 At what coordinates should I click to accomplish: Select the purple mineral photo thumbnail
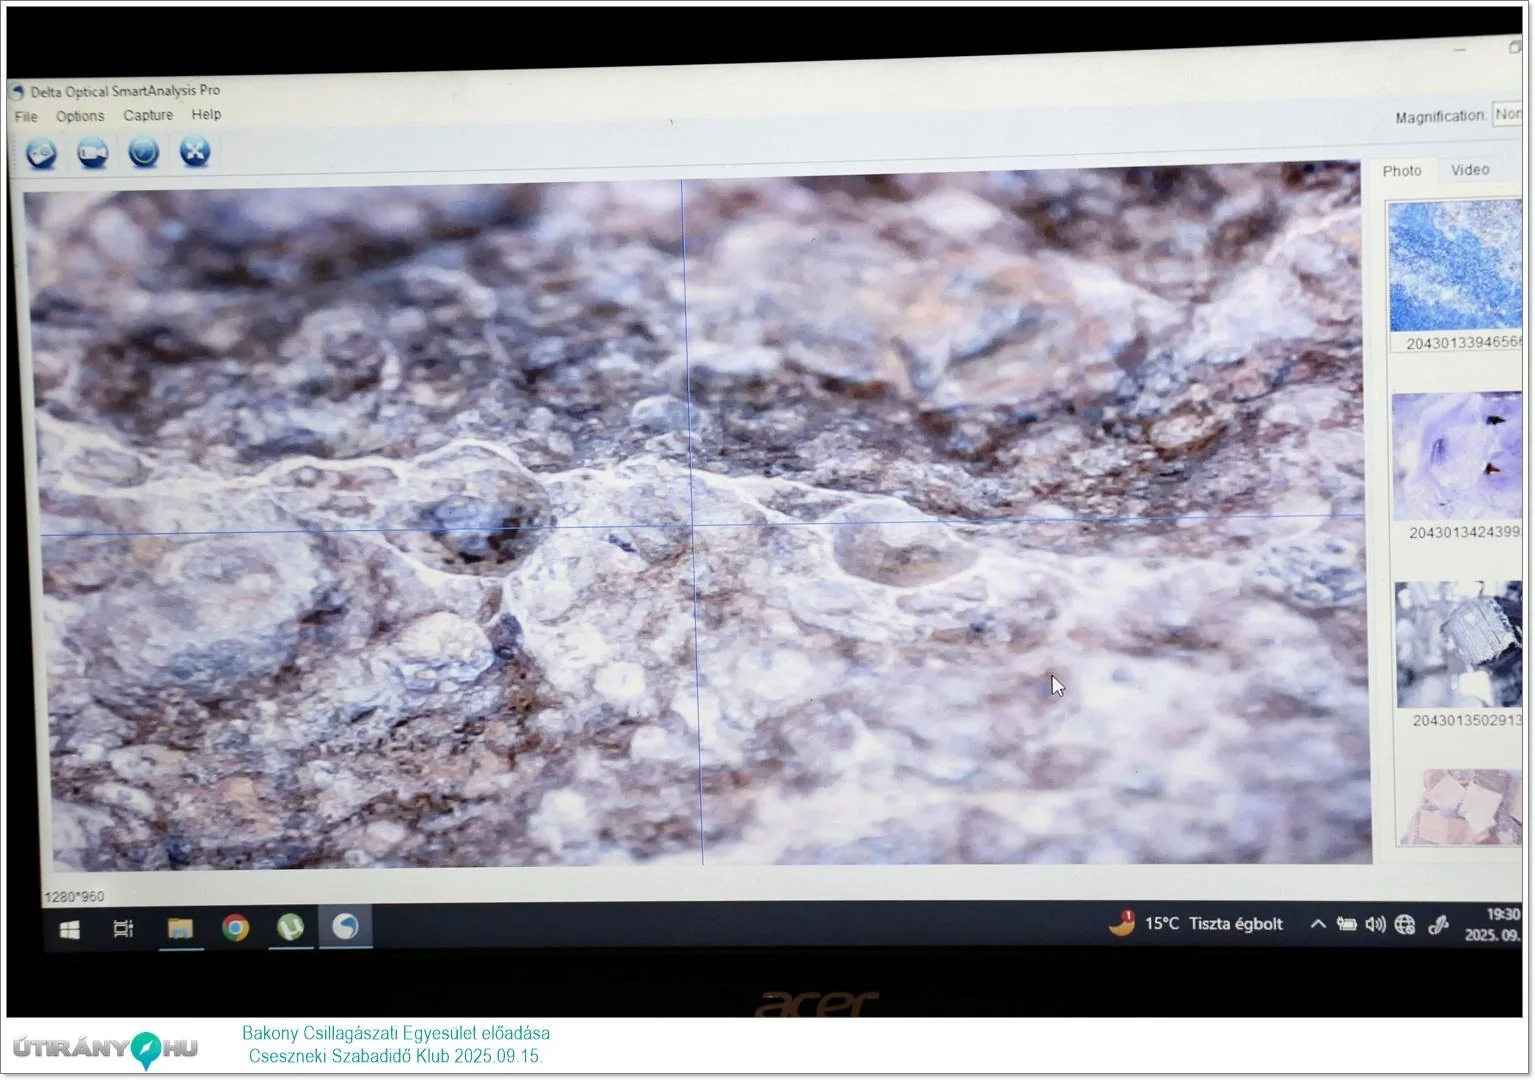(x=1457, y=456)
